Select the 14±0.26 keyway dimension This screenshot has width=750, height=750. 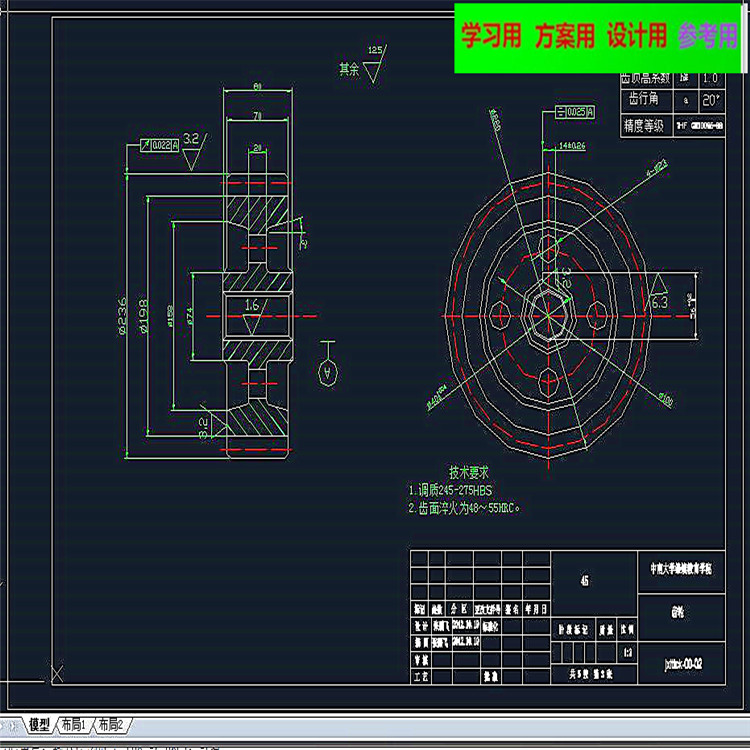[x=572, y=145]
